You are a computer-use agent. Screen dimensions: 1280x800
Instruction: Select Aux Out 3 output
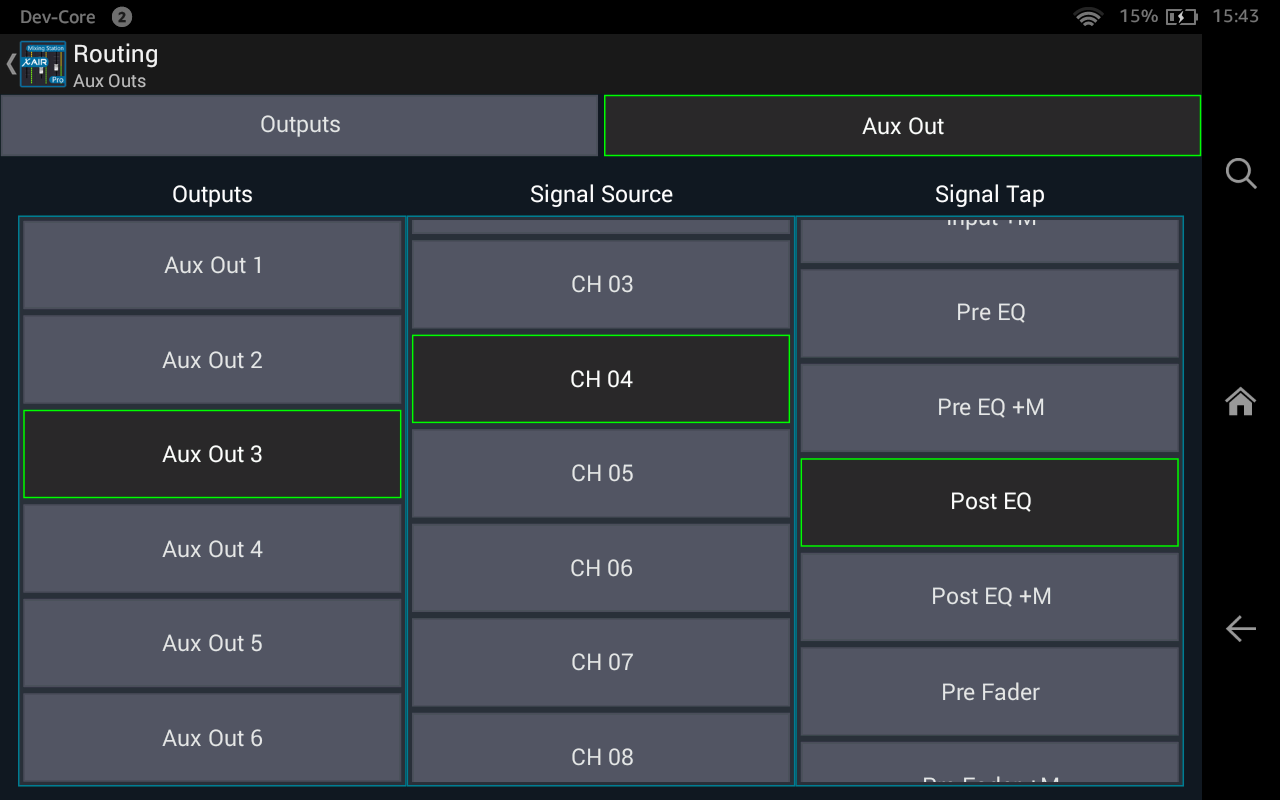213,454
